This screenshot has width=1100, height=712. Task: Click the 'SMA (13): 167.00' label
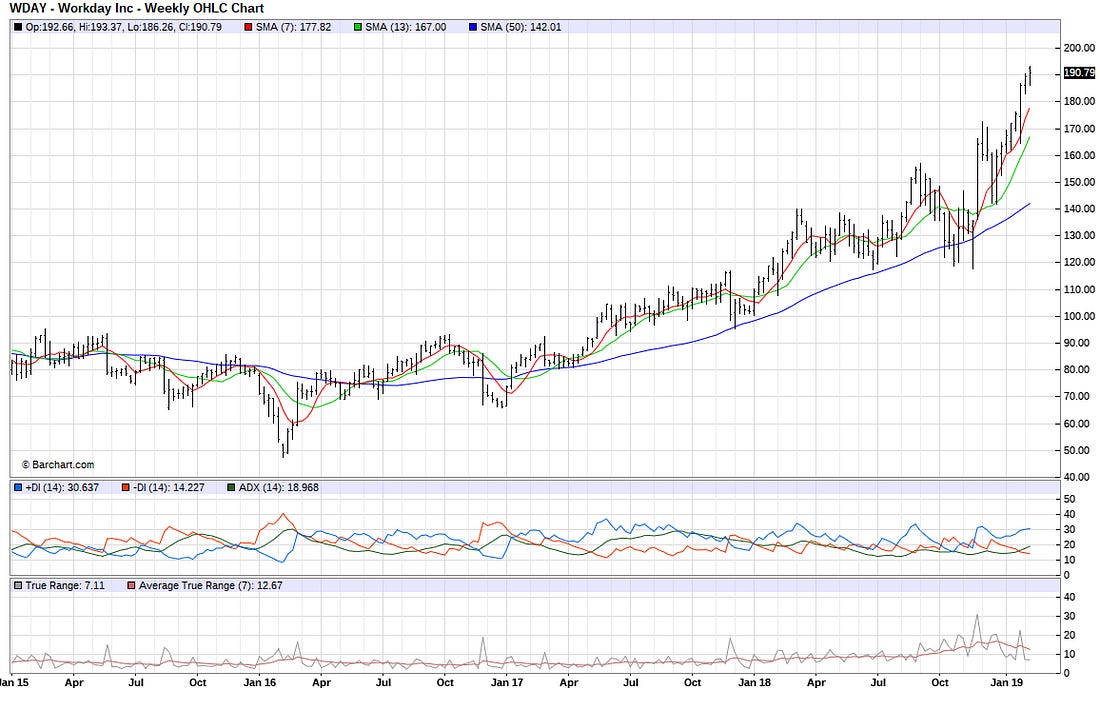[405, 27]
